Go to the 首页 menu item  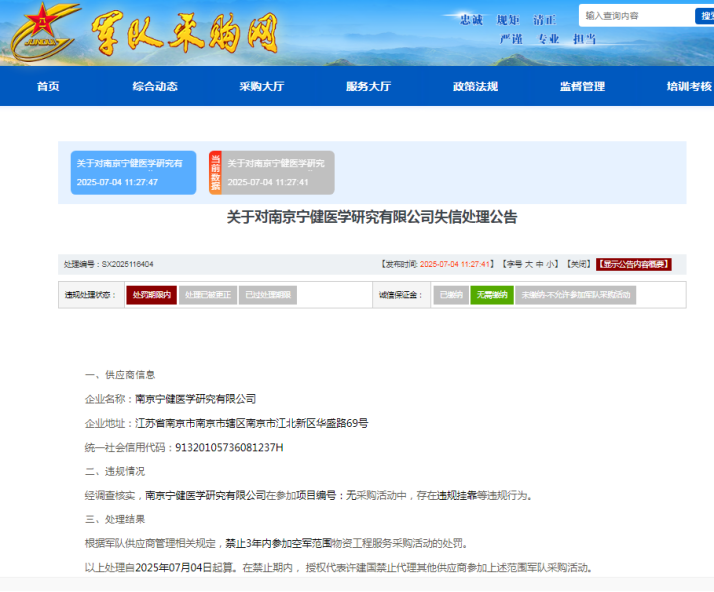click(48, 86)
